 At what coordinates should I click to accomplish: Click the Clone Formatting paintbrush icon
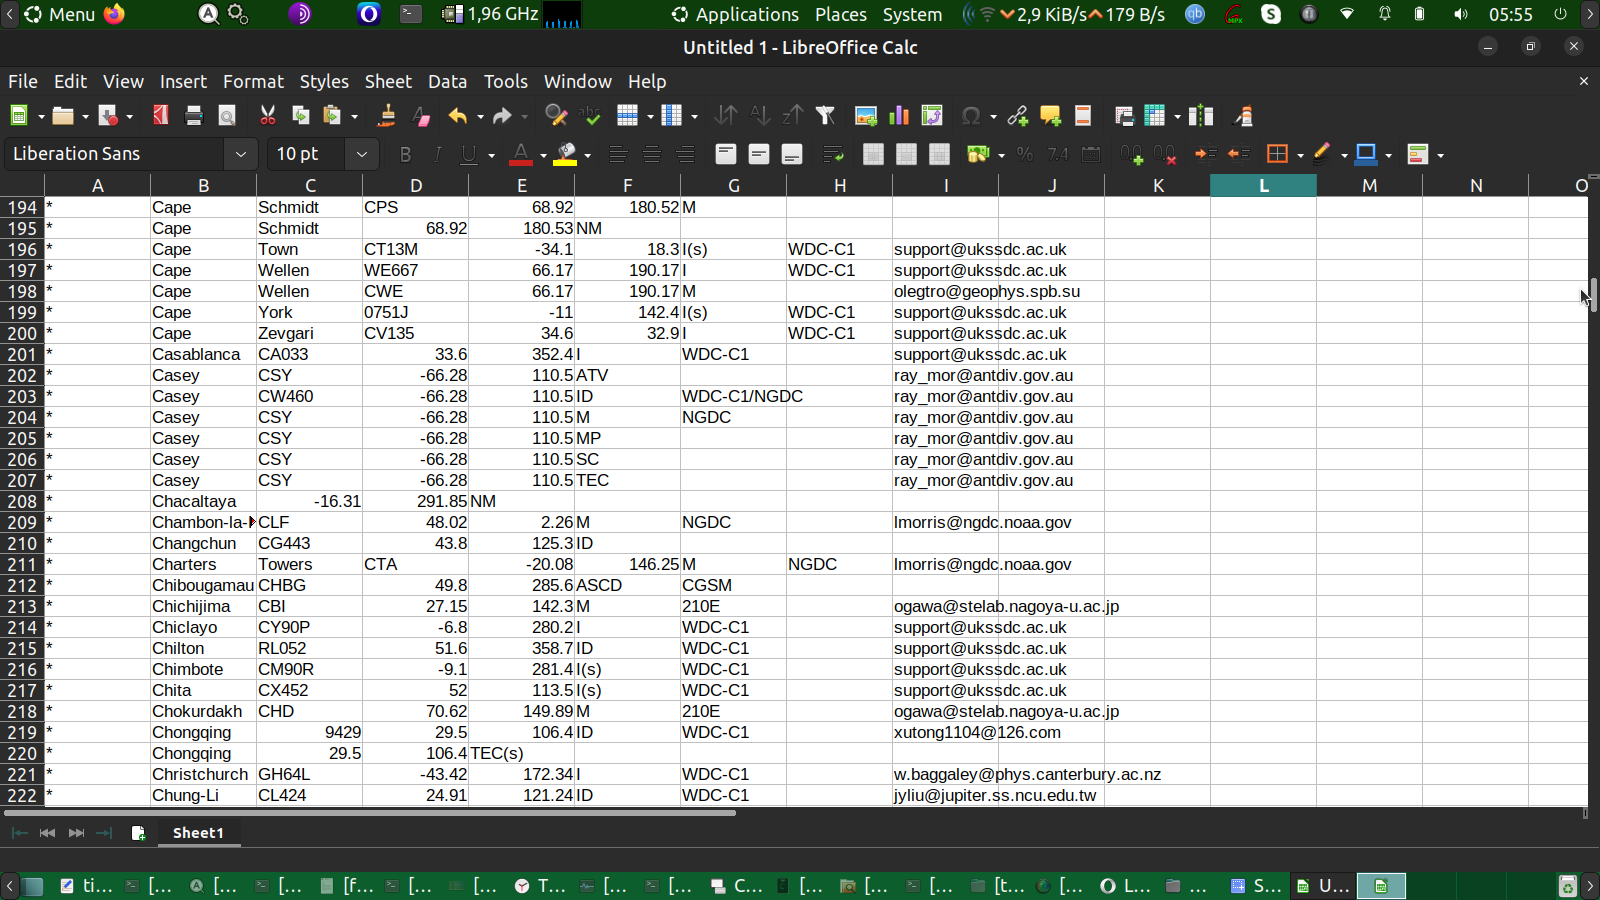[x=386, y=116]
